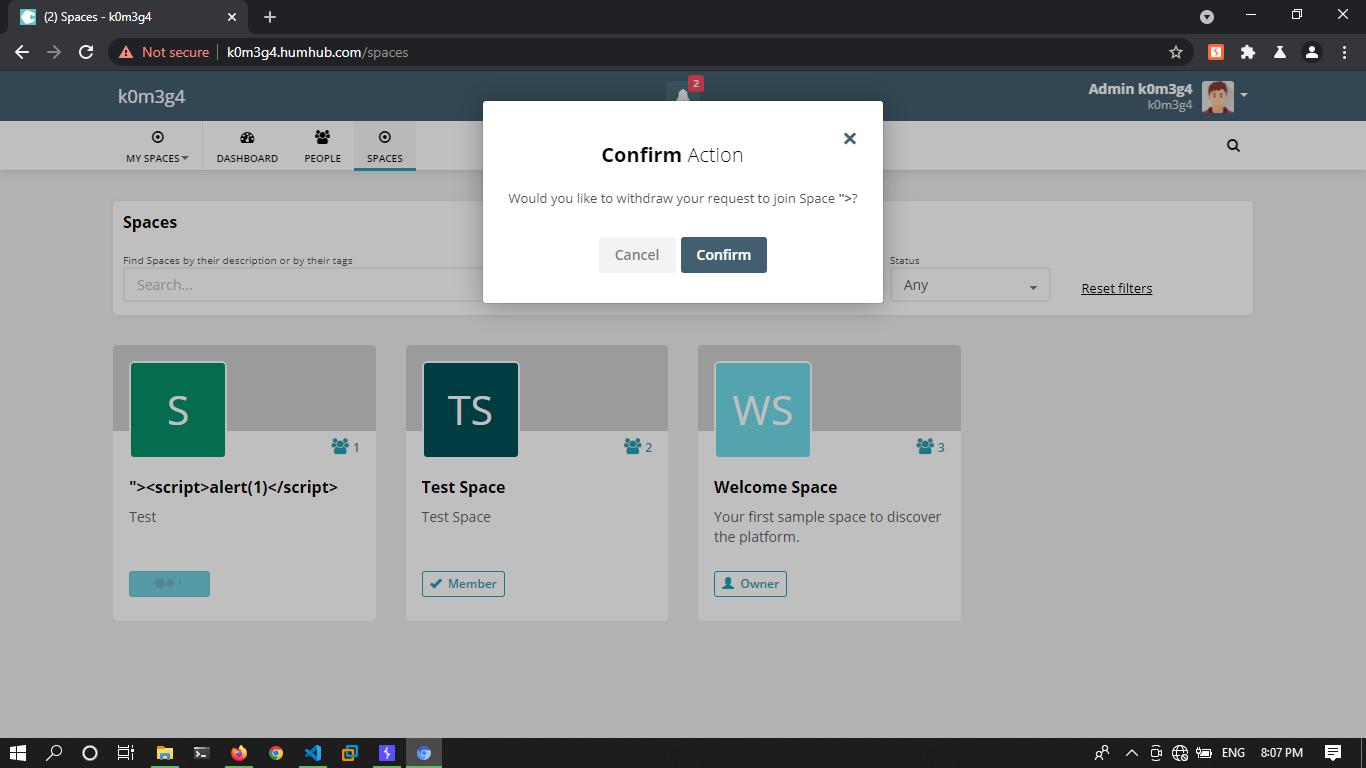Open the terminal icon in taskbar
The height and width of the screenshot is (768, 1366).
(x=201, y=753)
